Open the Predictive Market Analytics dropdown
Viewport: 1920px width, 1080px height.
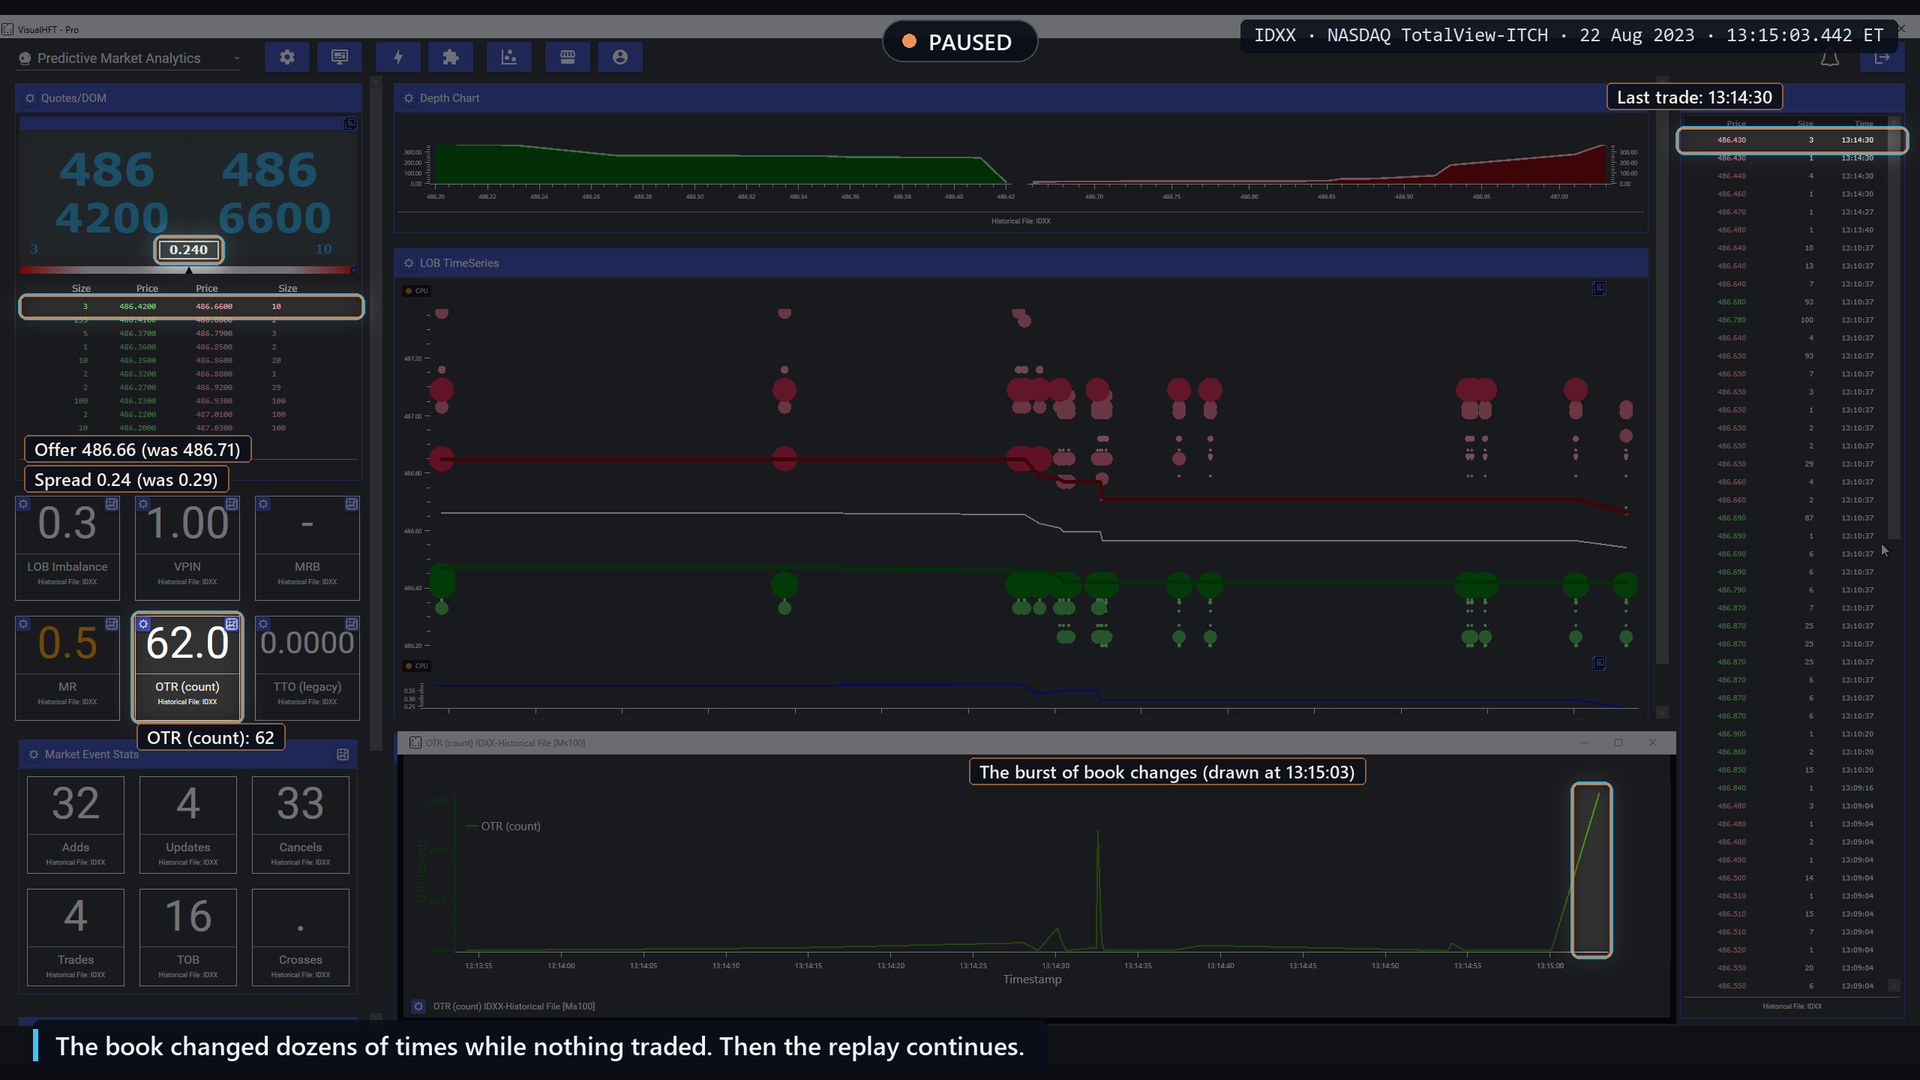(x=129, y=58)
